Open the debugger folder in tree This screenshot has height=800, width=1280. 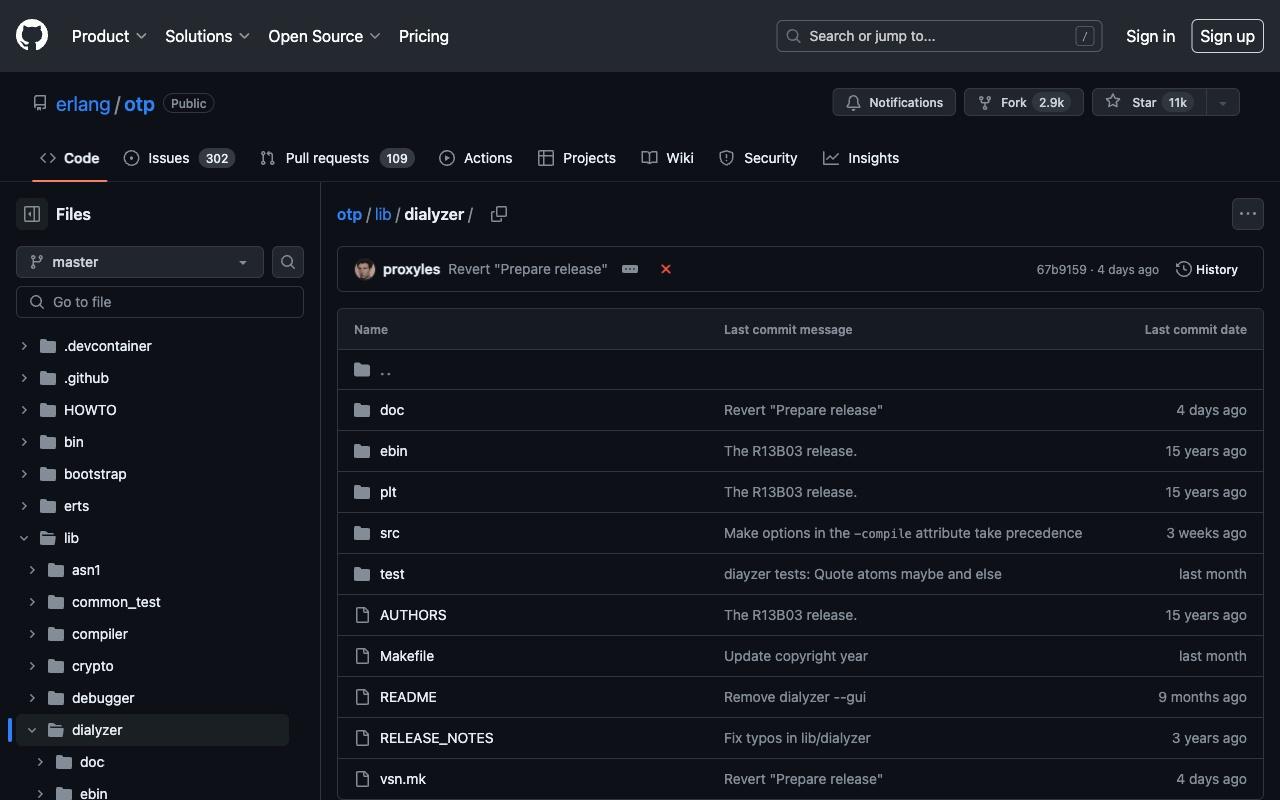[103, 698]
